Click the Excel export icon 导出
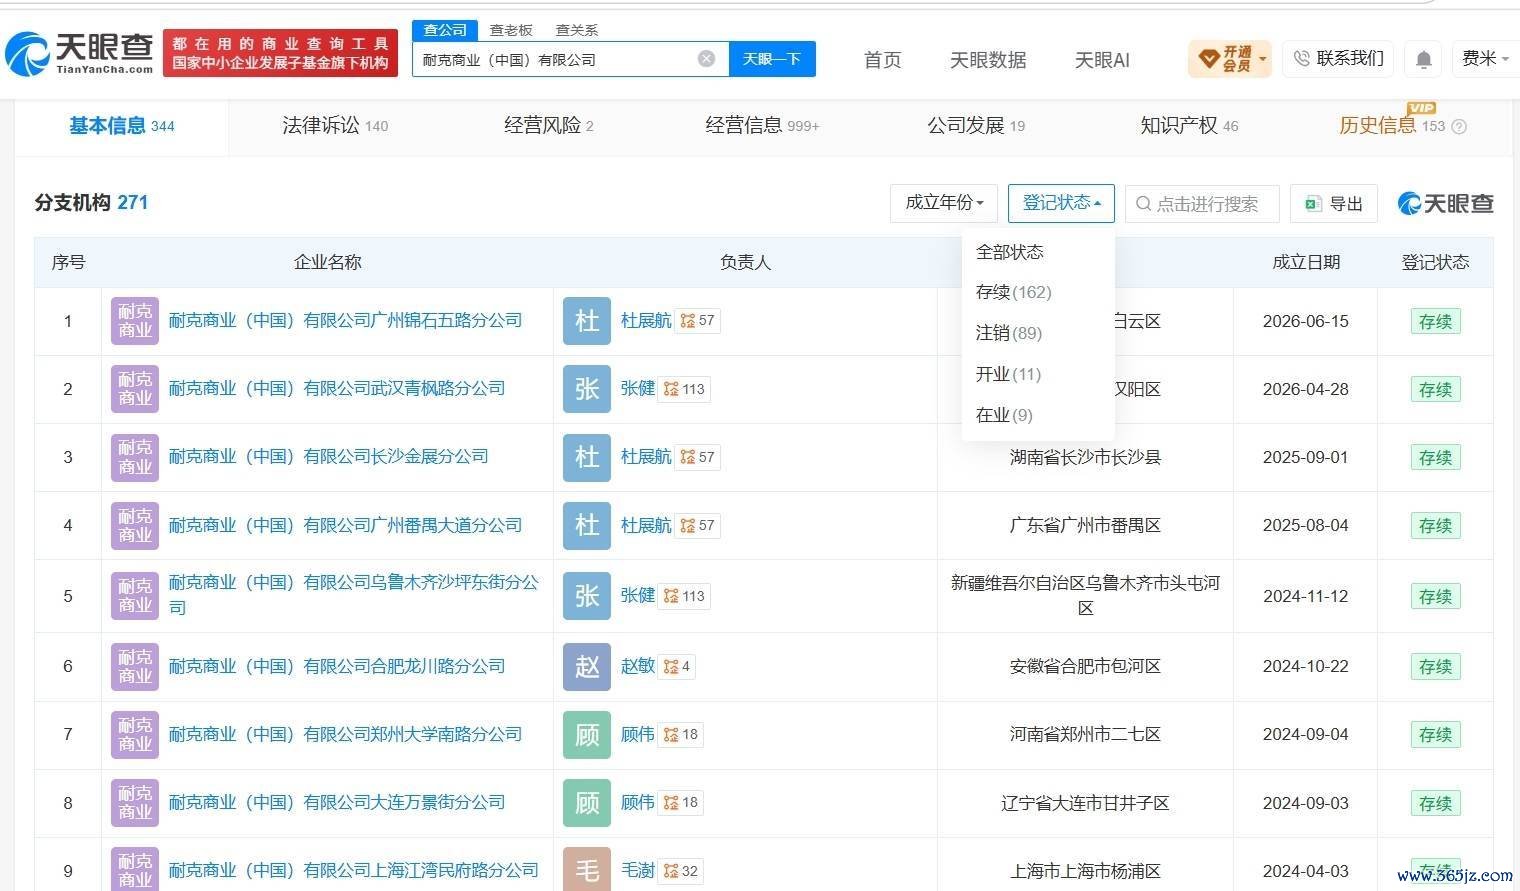Screen dimensions: 1520x891 (x=1334, y=204)
